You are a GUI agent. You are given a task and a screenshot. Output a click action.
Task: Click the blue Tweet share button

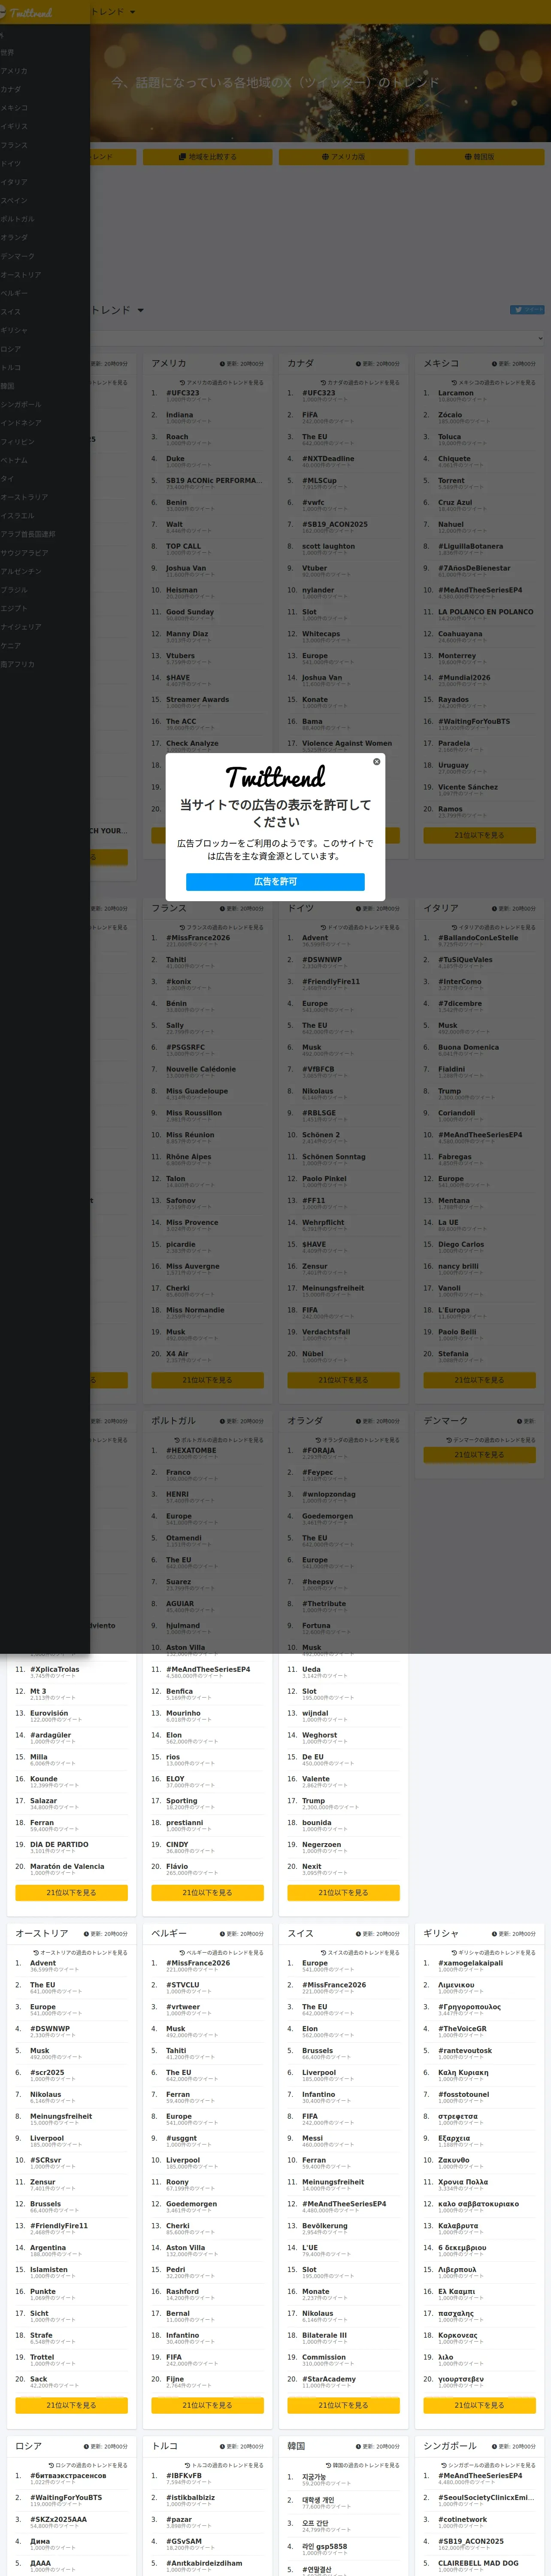(x=527, y=310)
